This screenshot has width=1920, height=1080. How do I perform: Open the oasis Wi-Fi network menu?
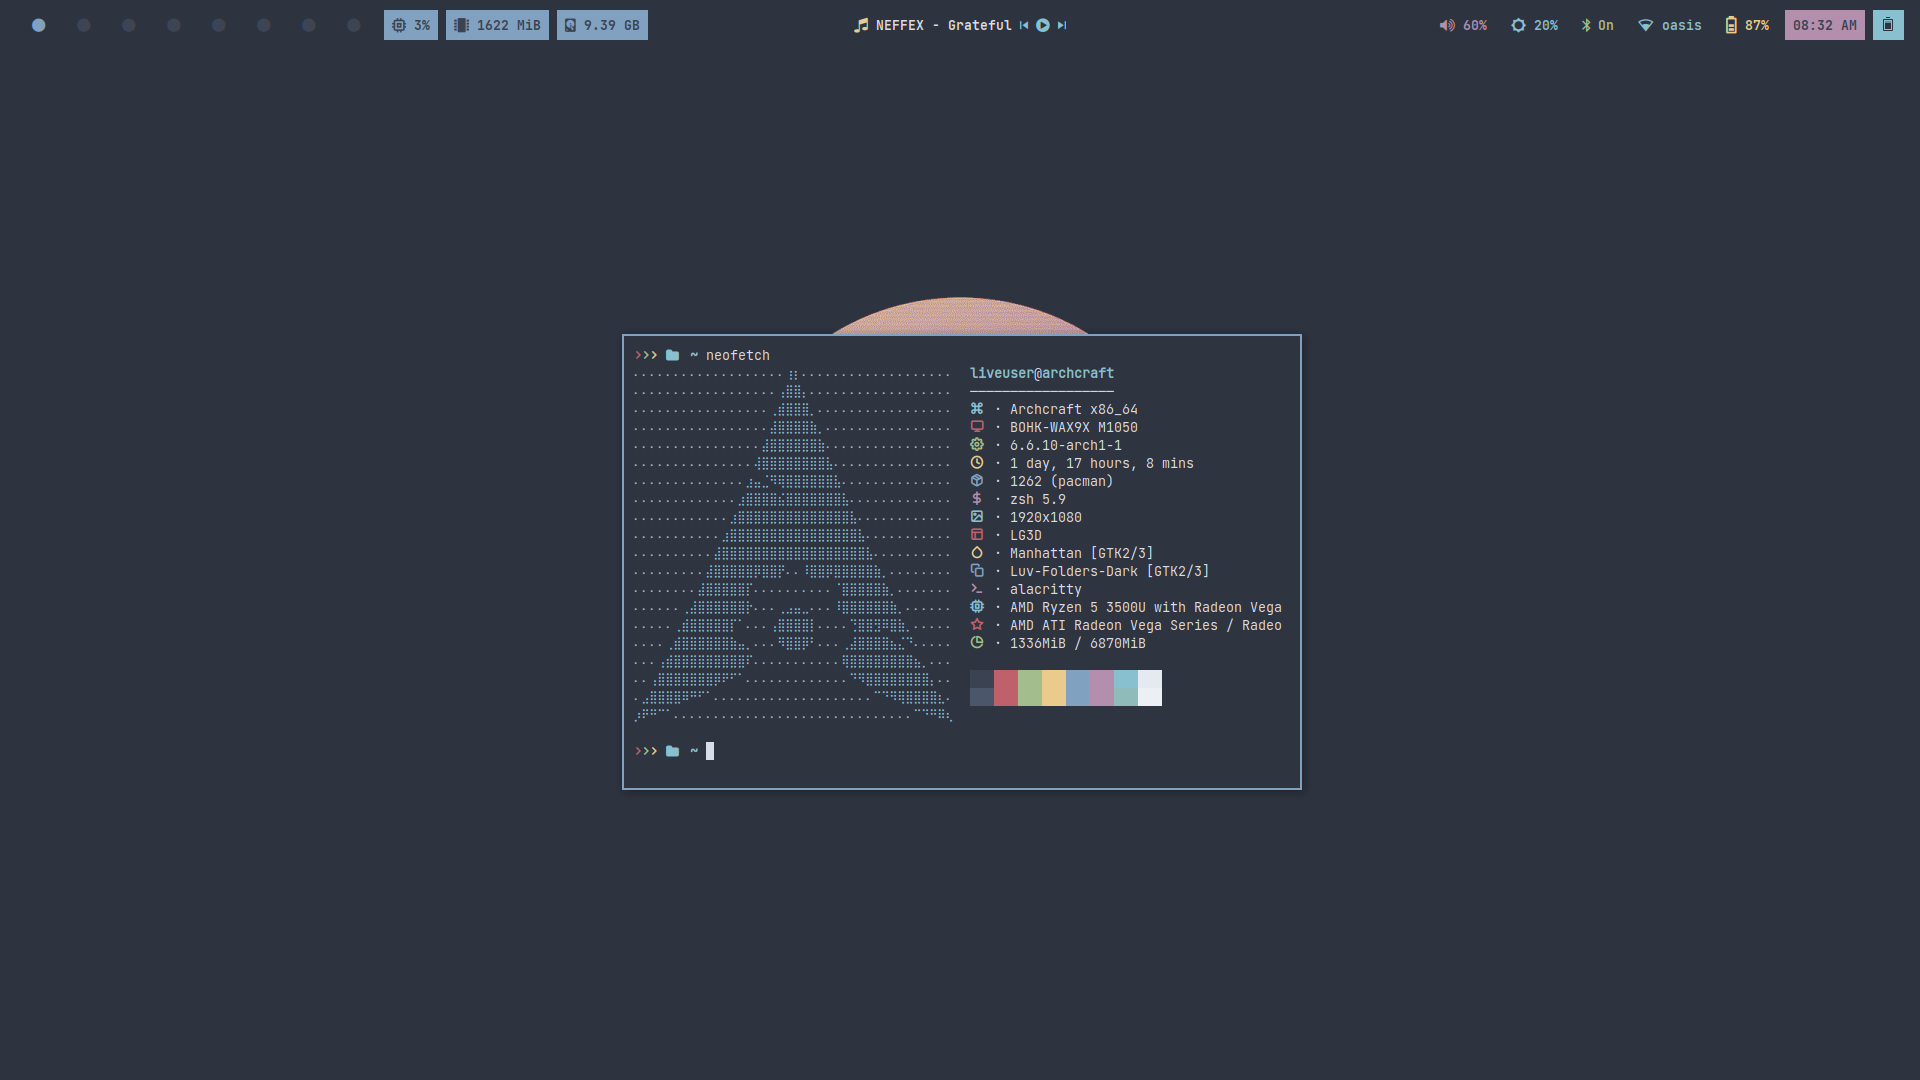[1669, 25]
